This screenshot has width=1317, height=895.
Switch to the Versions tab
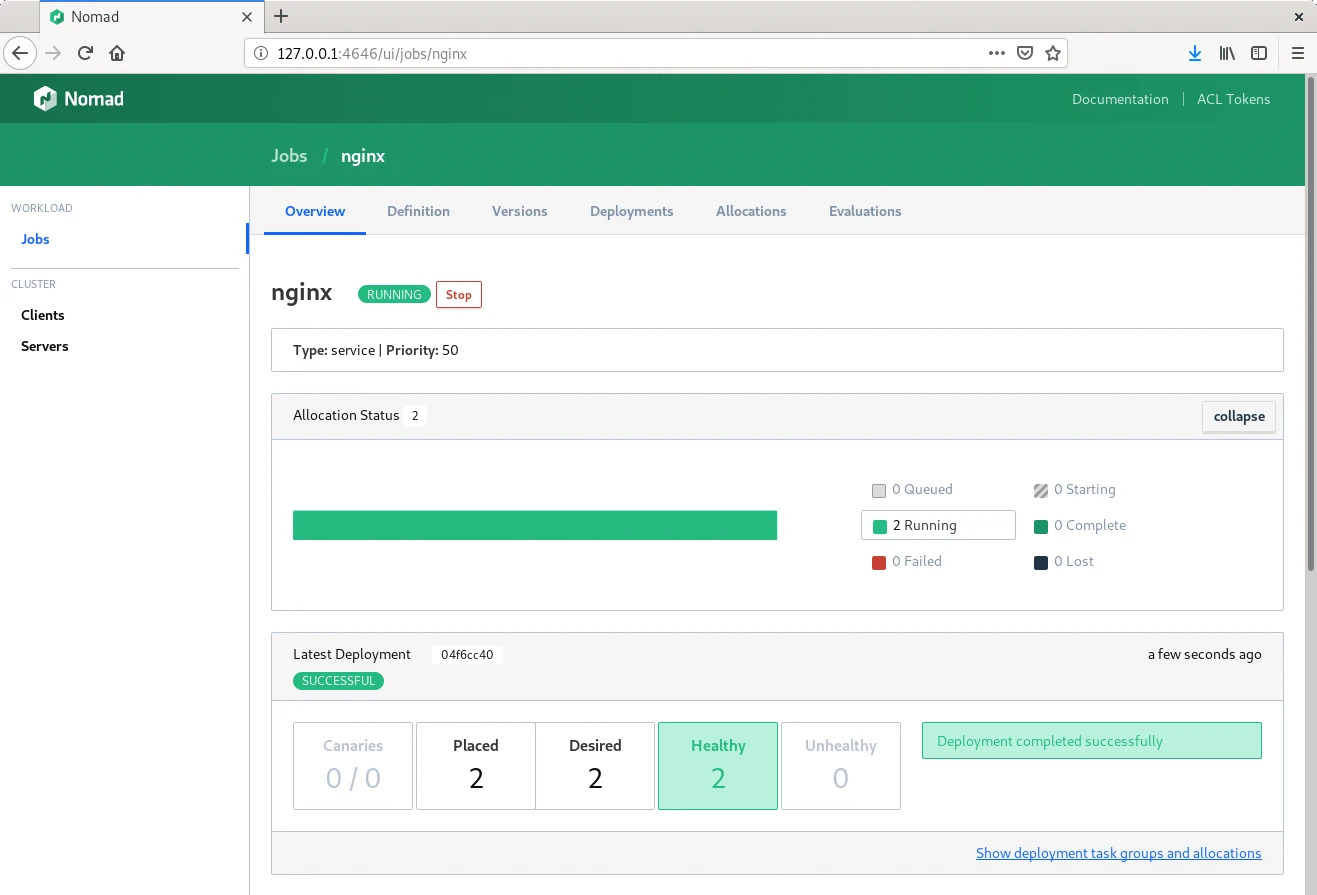coord(519,211)
